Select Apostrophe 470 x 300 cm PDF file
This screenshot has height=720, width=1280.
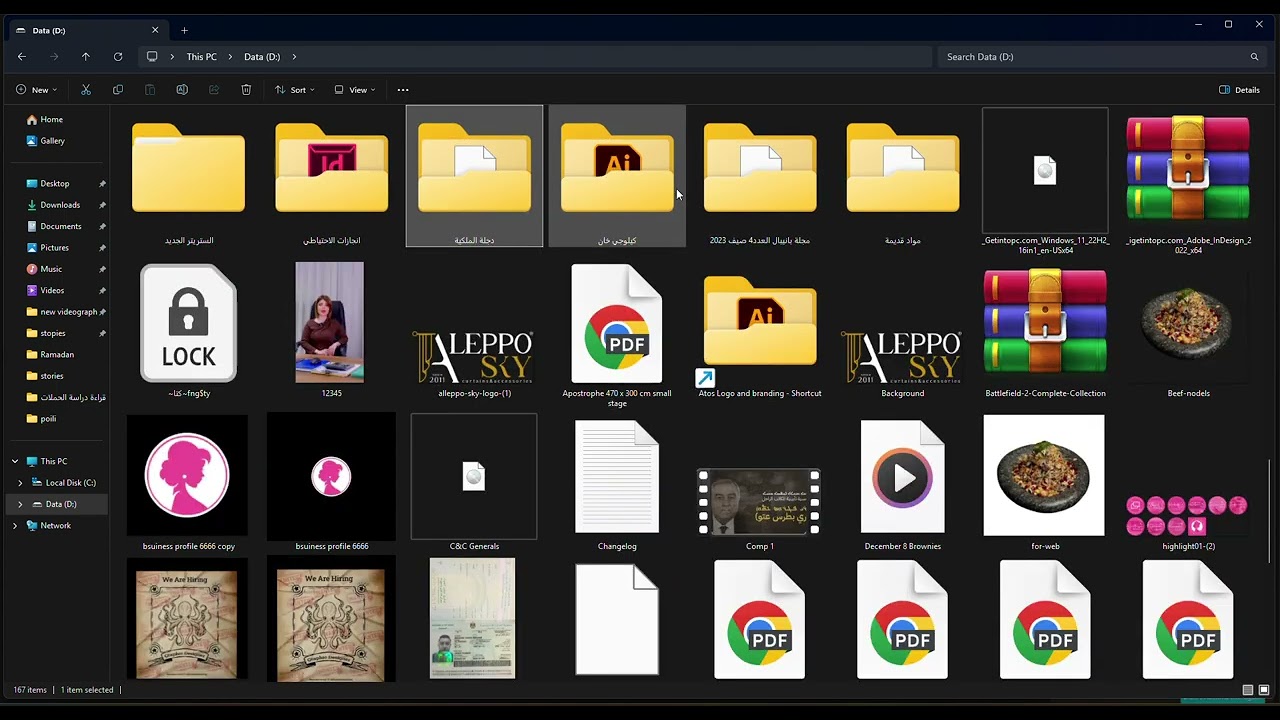[x=617, y=323]
